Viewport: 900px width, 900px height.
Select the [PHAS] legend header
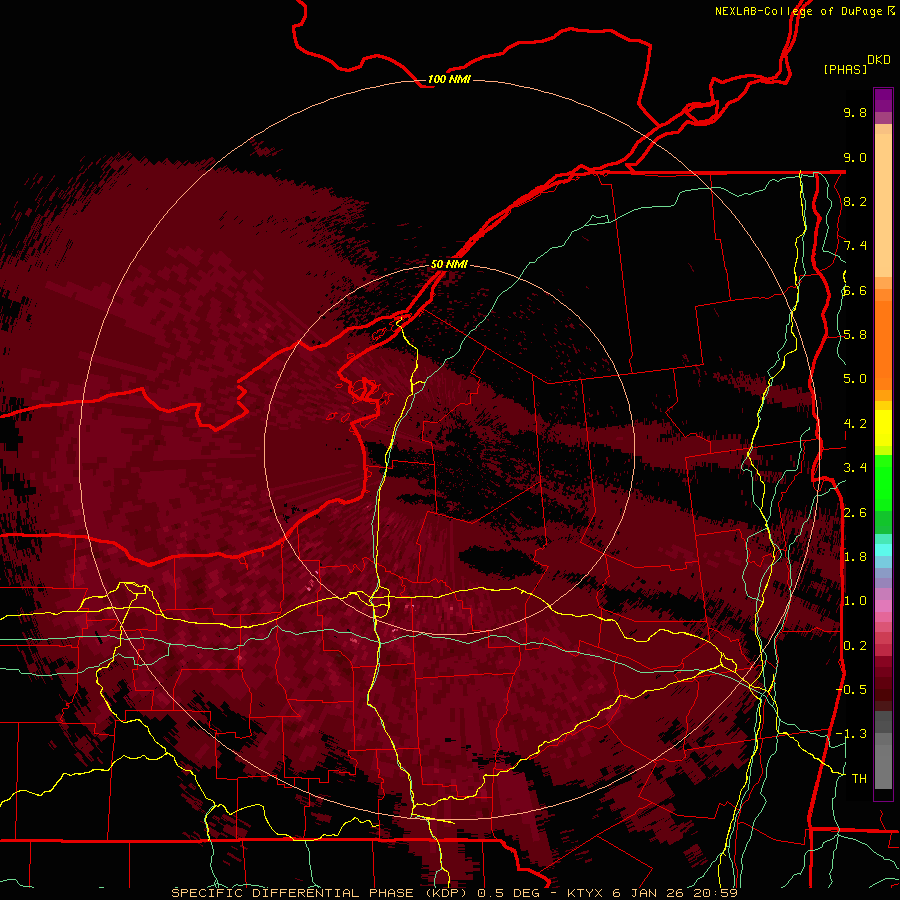coord(845,69)
